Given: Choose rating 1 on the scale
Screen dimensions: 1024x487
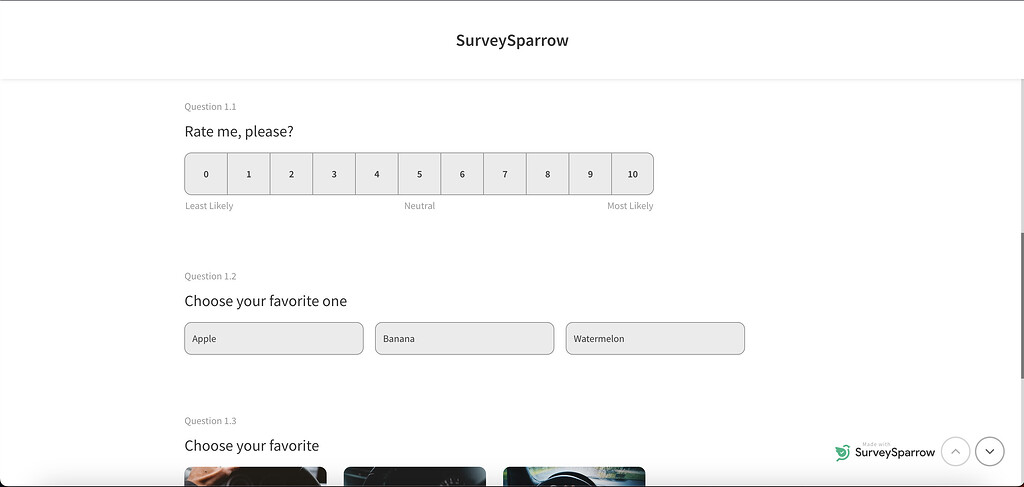Looking at the screenshot, I should tap(249, 174).
